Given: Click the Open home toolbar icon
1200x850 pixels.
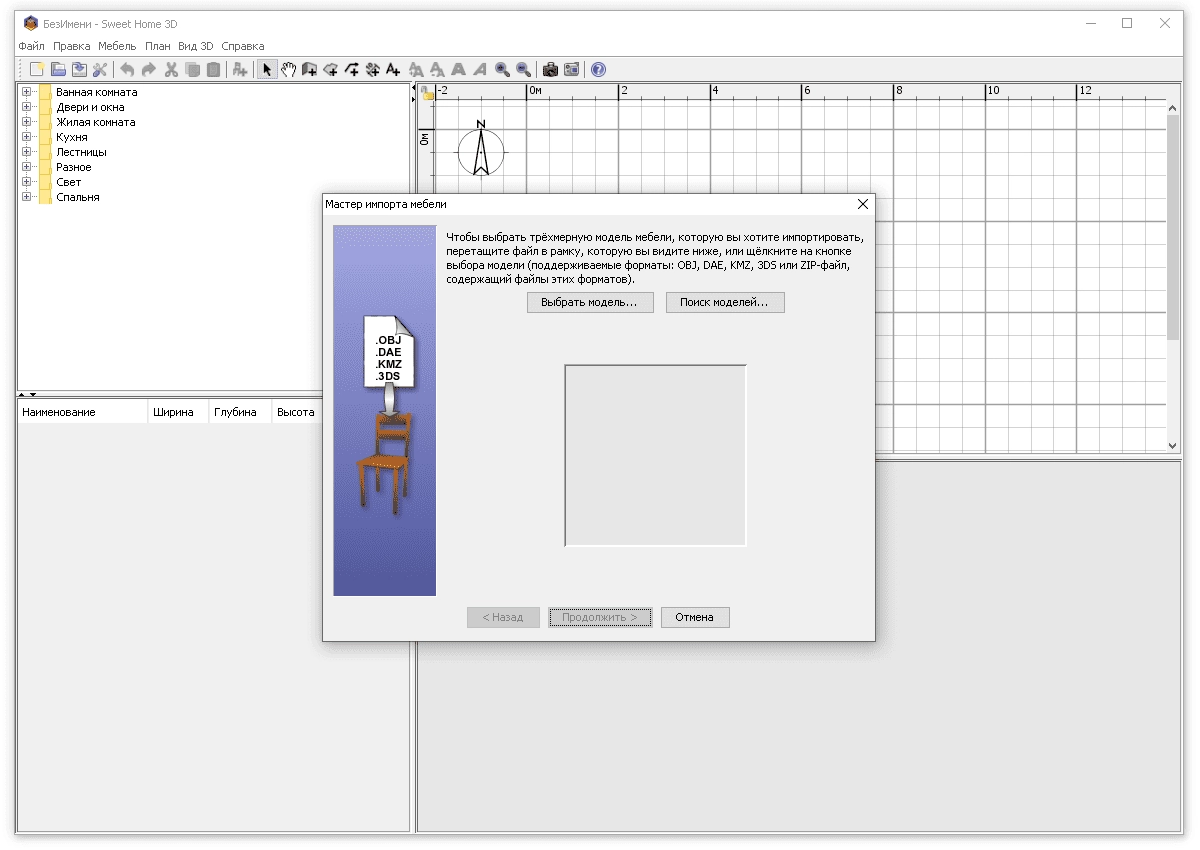Looking at the screenshot, I should pyautogui.click(x=58, y=69).
